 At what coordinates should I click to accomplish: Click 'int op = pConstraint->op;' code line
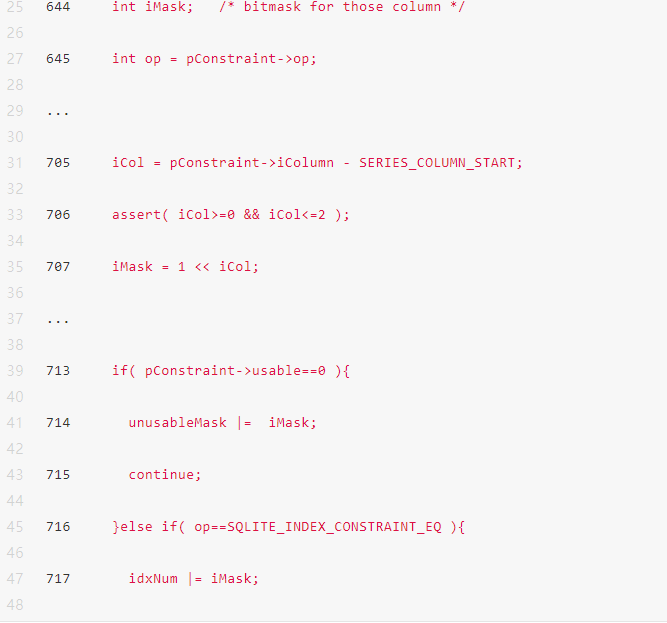[214, 59]
